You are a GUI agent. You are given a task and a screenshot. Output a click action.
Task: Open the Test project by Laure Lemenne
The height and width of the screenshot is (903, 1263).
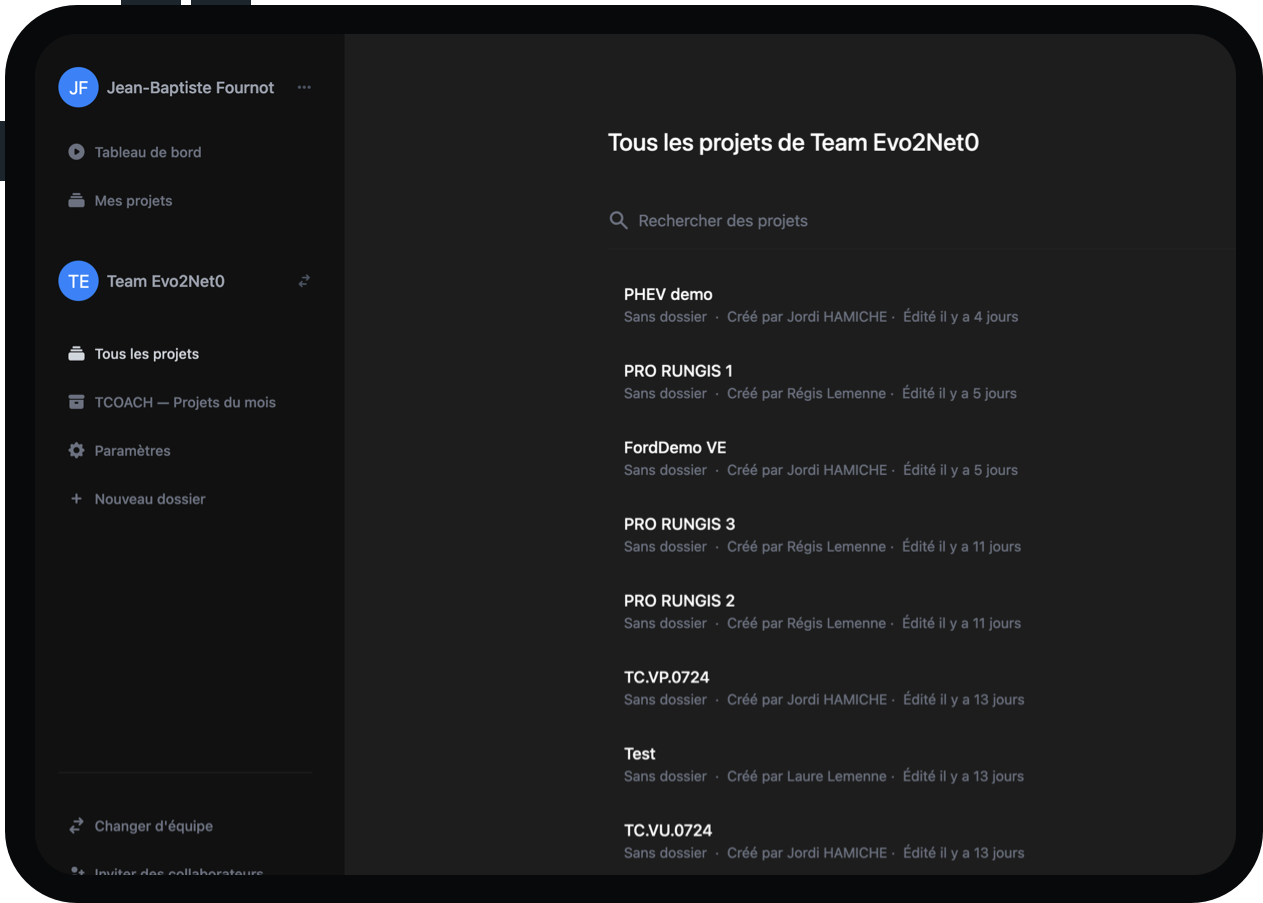(640, 754)
